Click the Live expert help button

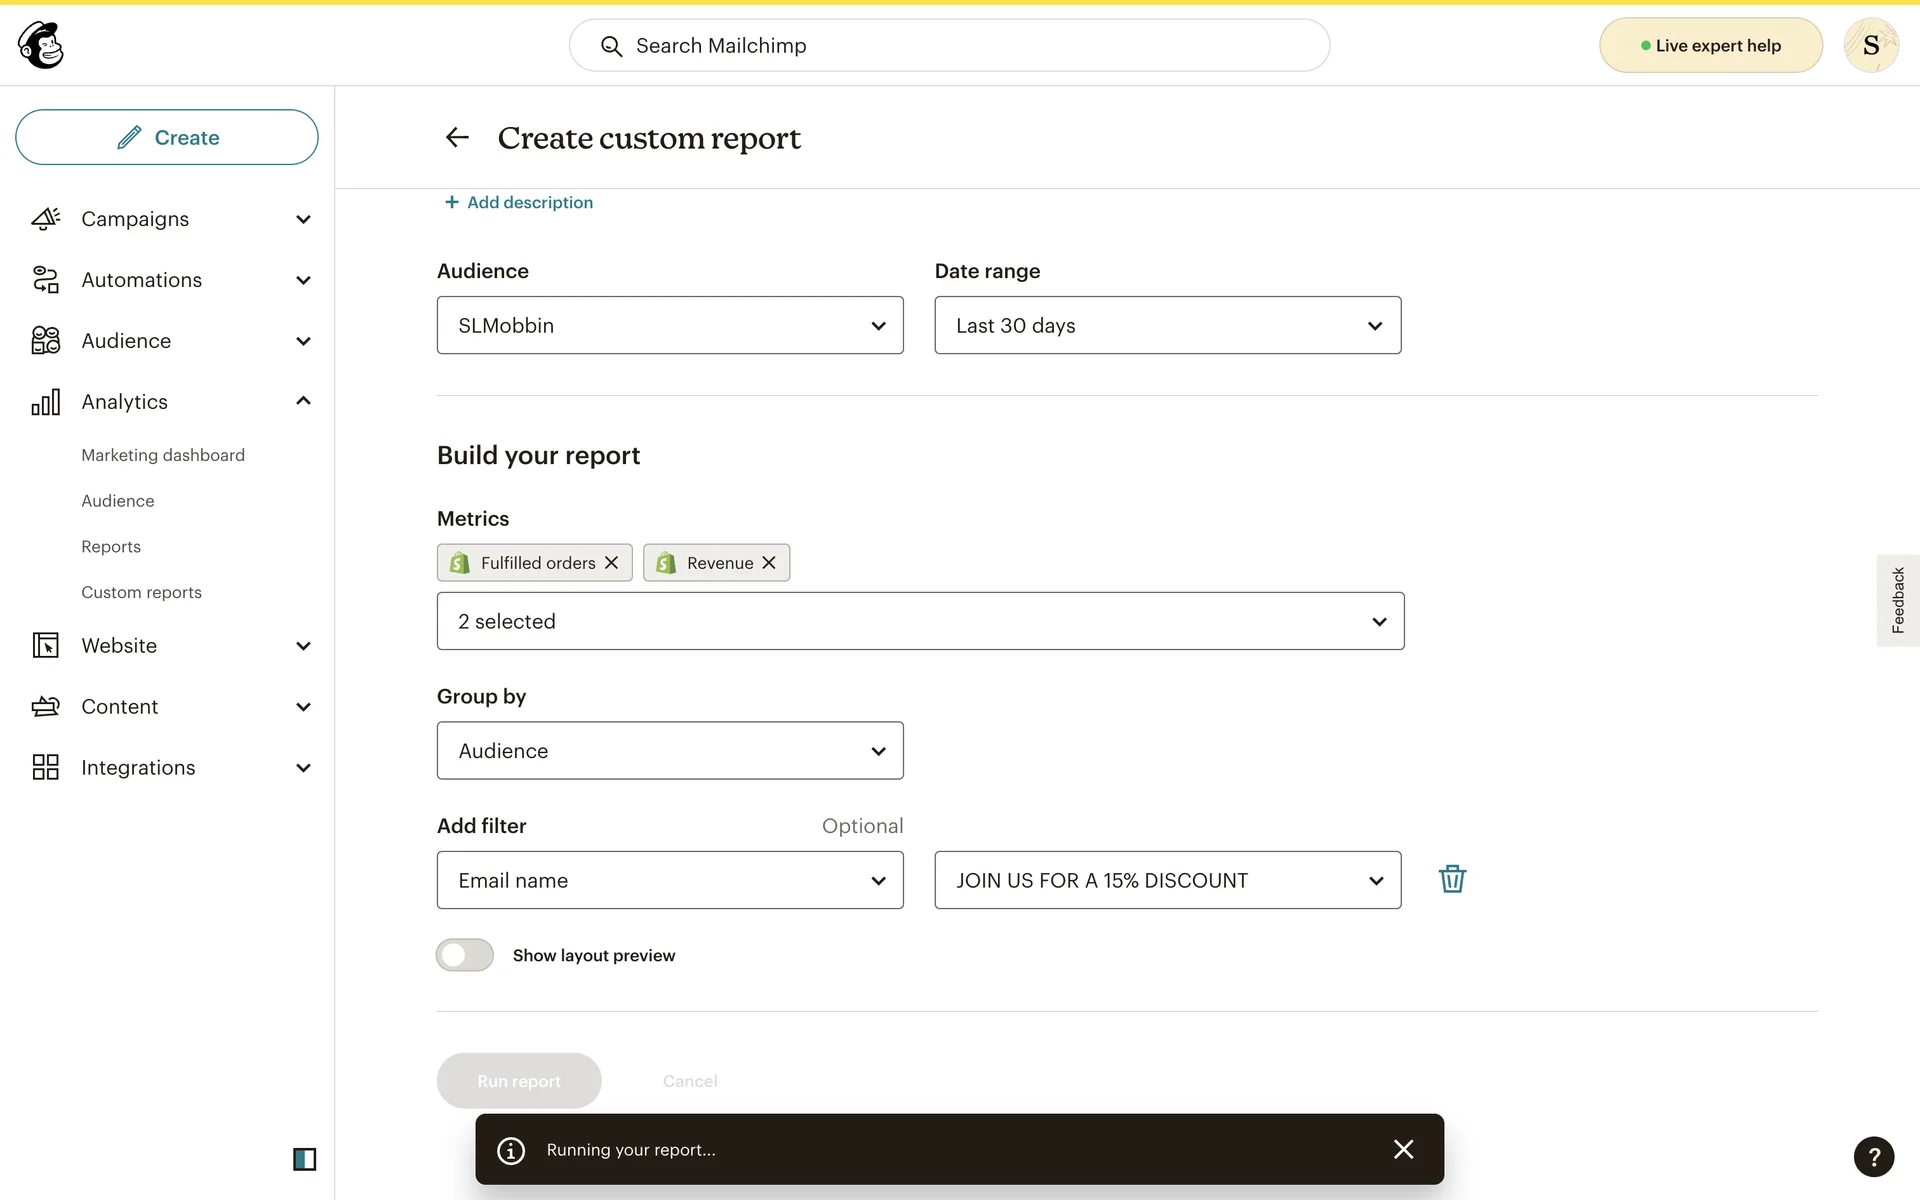click(x=1710, y=45)
